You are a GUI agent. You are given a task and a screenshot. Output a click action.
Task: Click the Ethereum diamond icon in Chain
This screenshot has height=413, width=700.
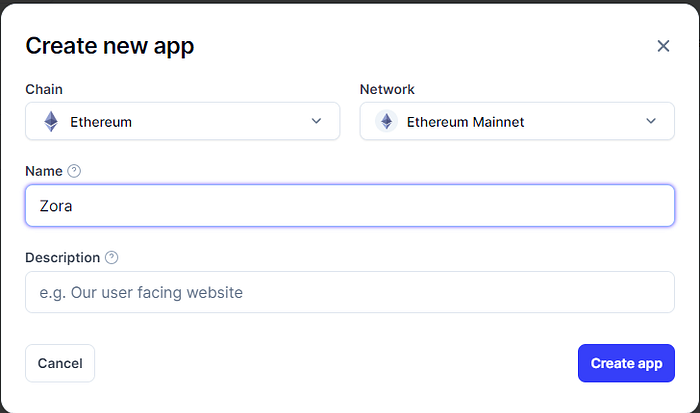[x=51, y=121]
